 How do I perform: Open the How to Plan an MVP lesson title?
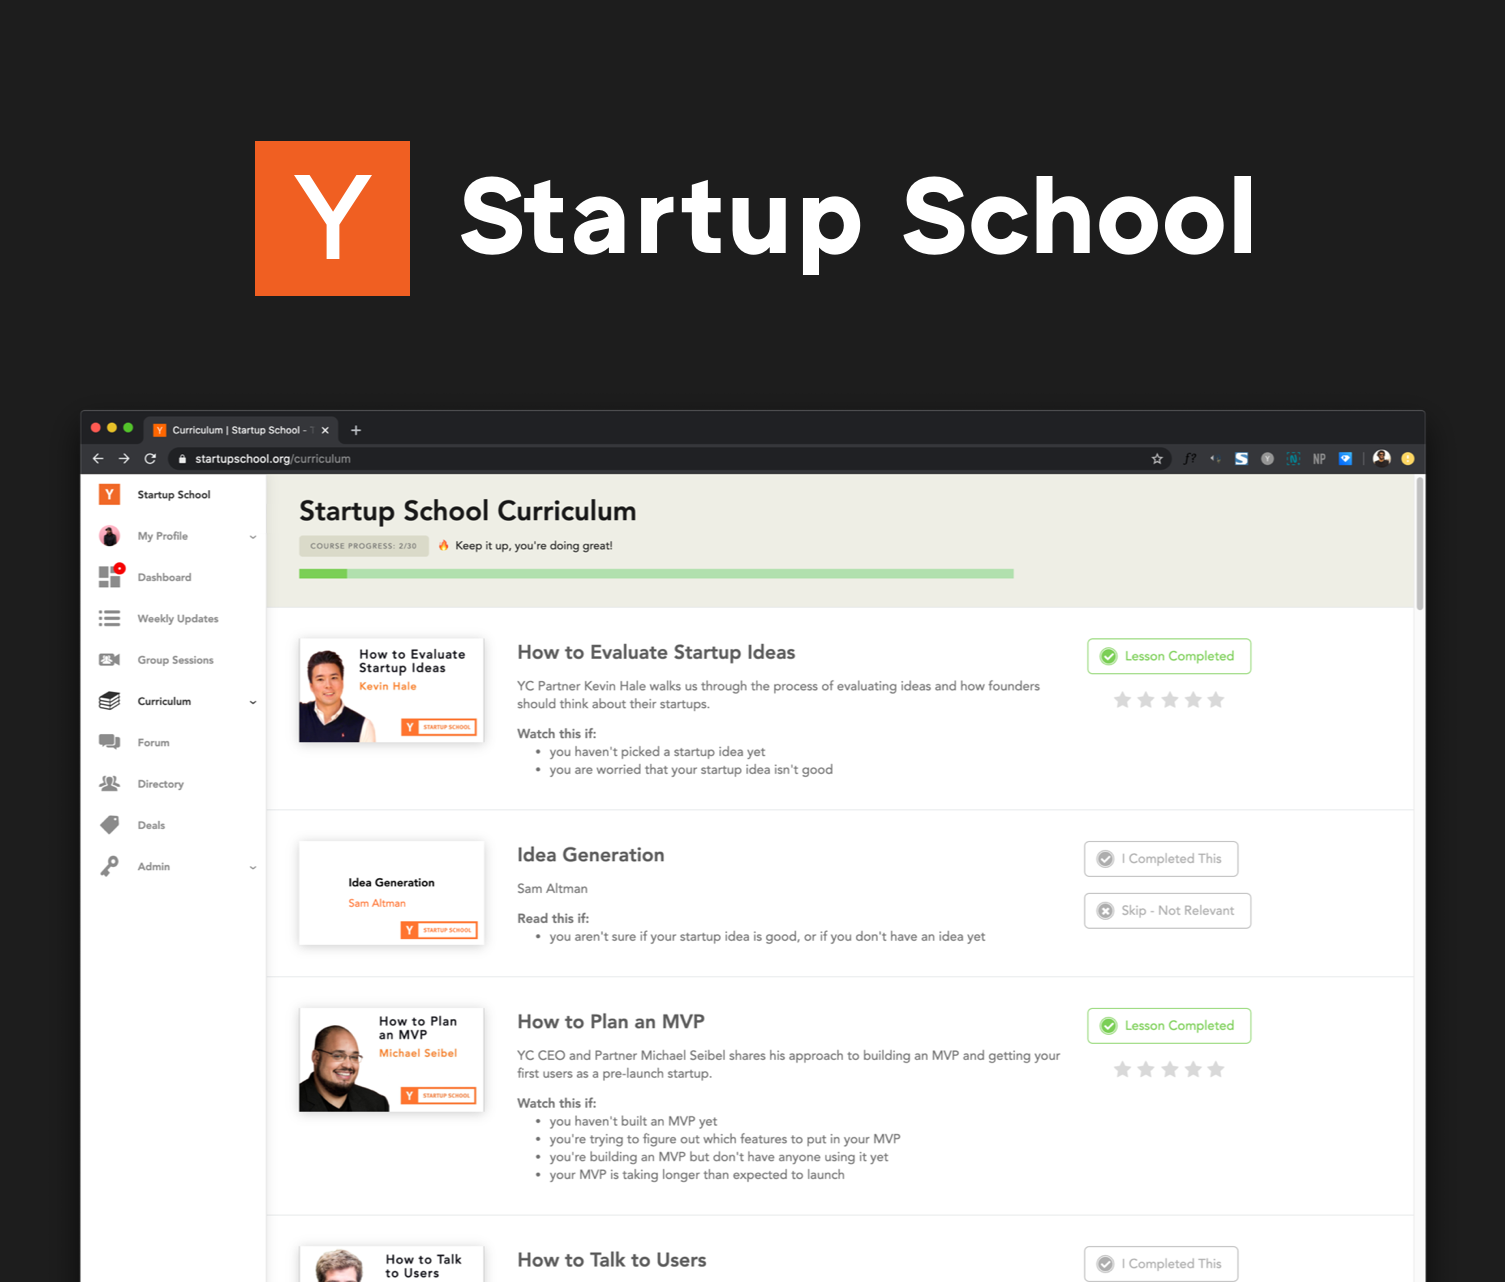(x=610, y=1022)
